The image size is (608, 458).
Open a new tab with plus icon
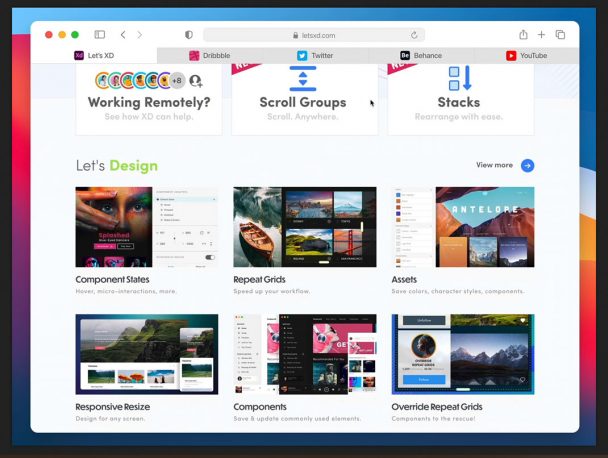pos(541,35)
